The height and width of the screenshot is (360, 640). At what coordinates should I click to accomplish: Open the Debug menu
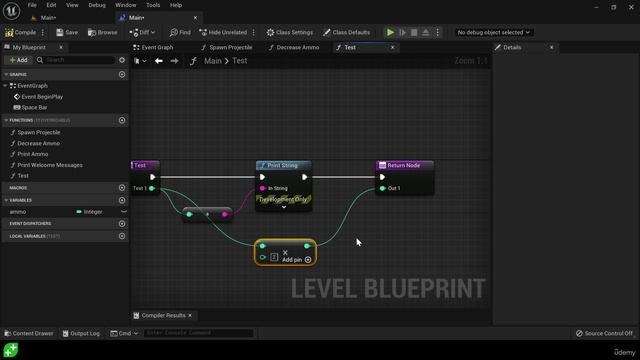[97, 5]
